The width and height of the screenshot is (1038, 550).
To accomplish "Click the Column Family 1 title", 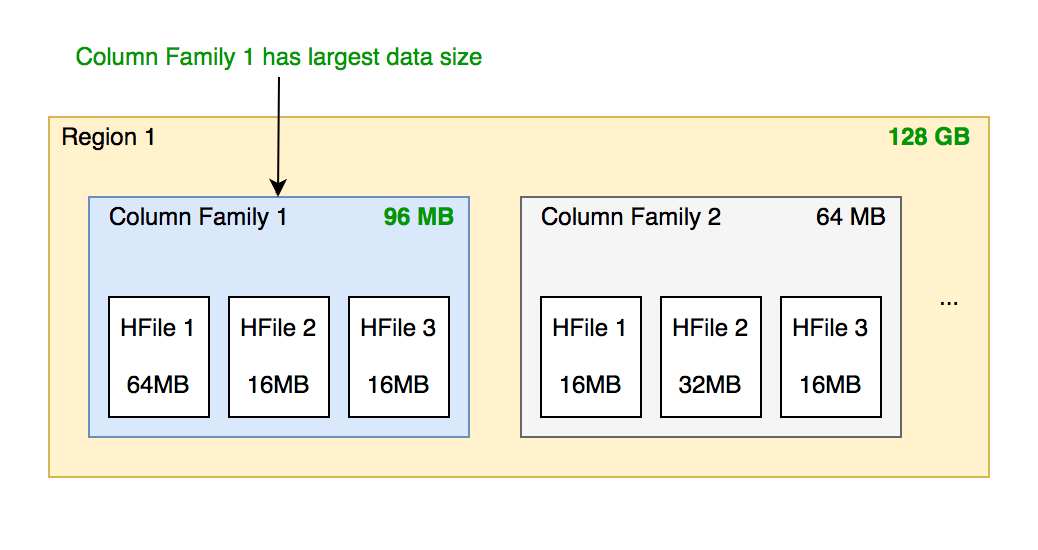I will pos(198,217).
